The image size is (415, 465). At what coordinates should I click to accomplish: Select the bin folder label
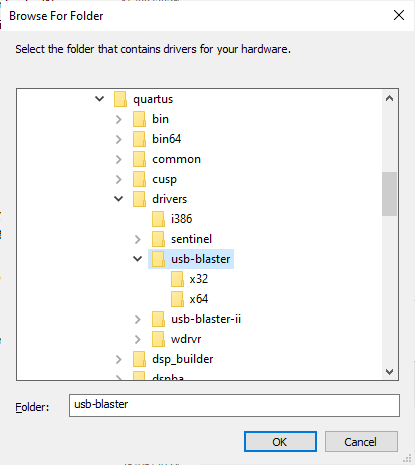coord(160,119)
